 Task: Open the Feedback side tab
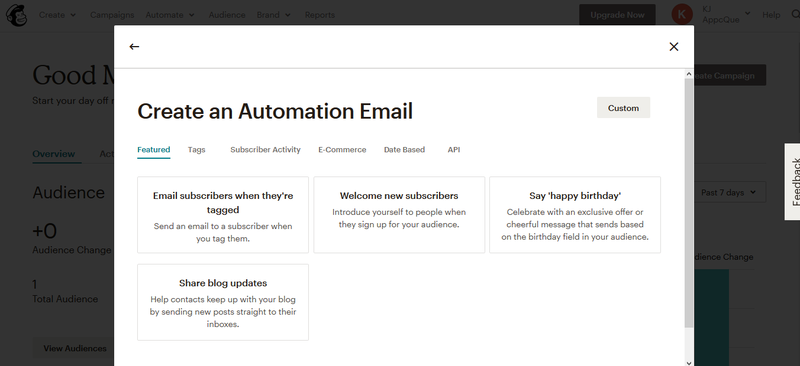(x=793, y=182)
